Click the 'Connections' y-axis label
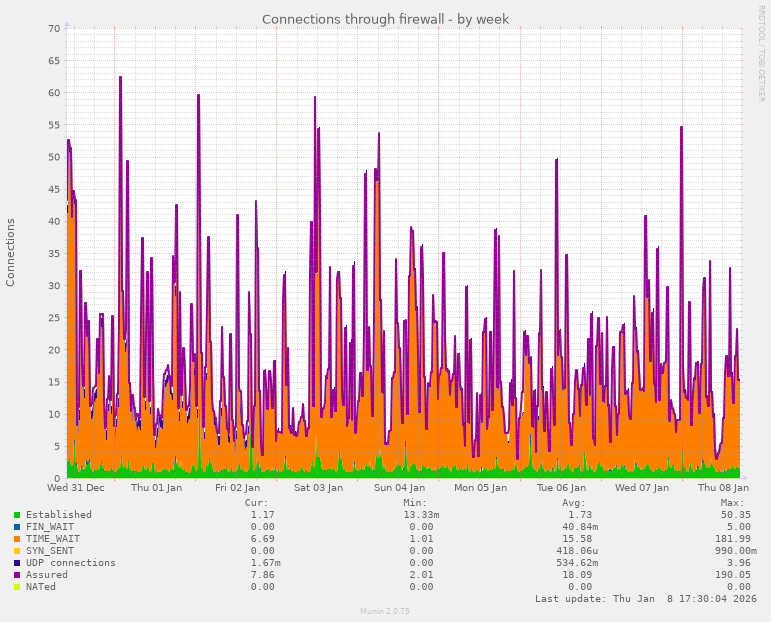 click(10, 253)
